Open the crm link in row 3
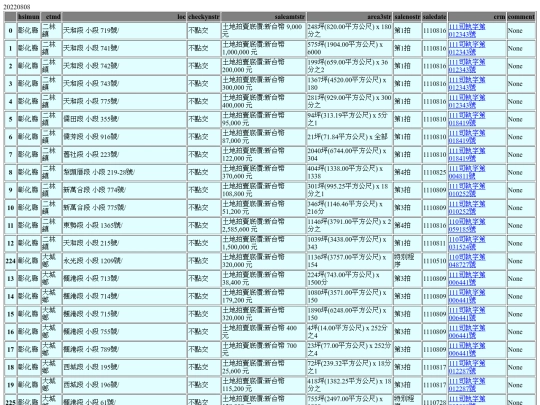Viewport: 540px width, 405px height. (467, 84)
